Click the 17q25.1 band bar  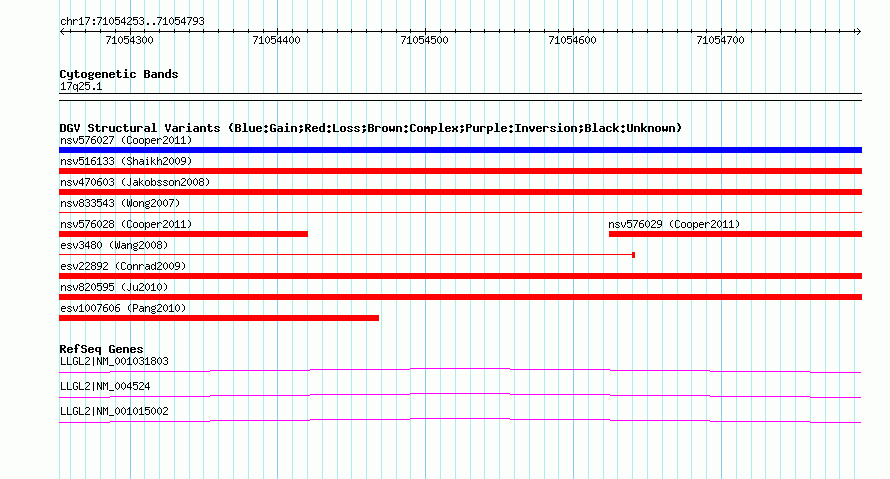460,97
